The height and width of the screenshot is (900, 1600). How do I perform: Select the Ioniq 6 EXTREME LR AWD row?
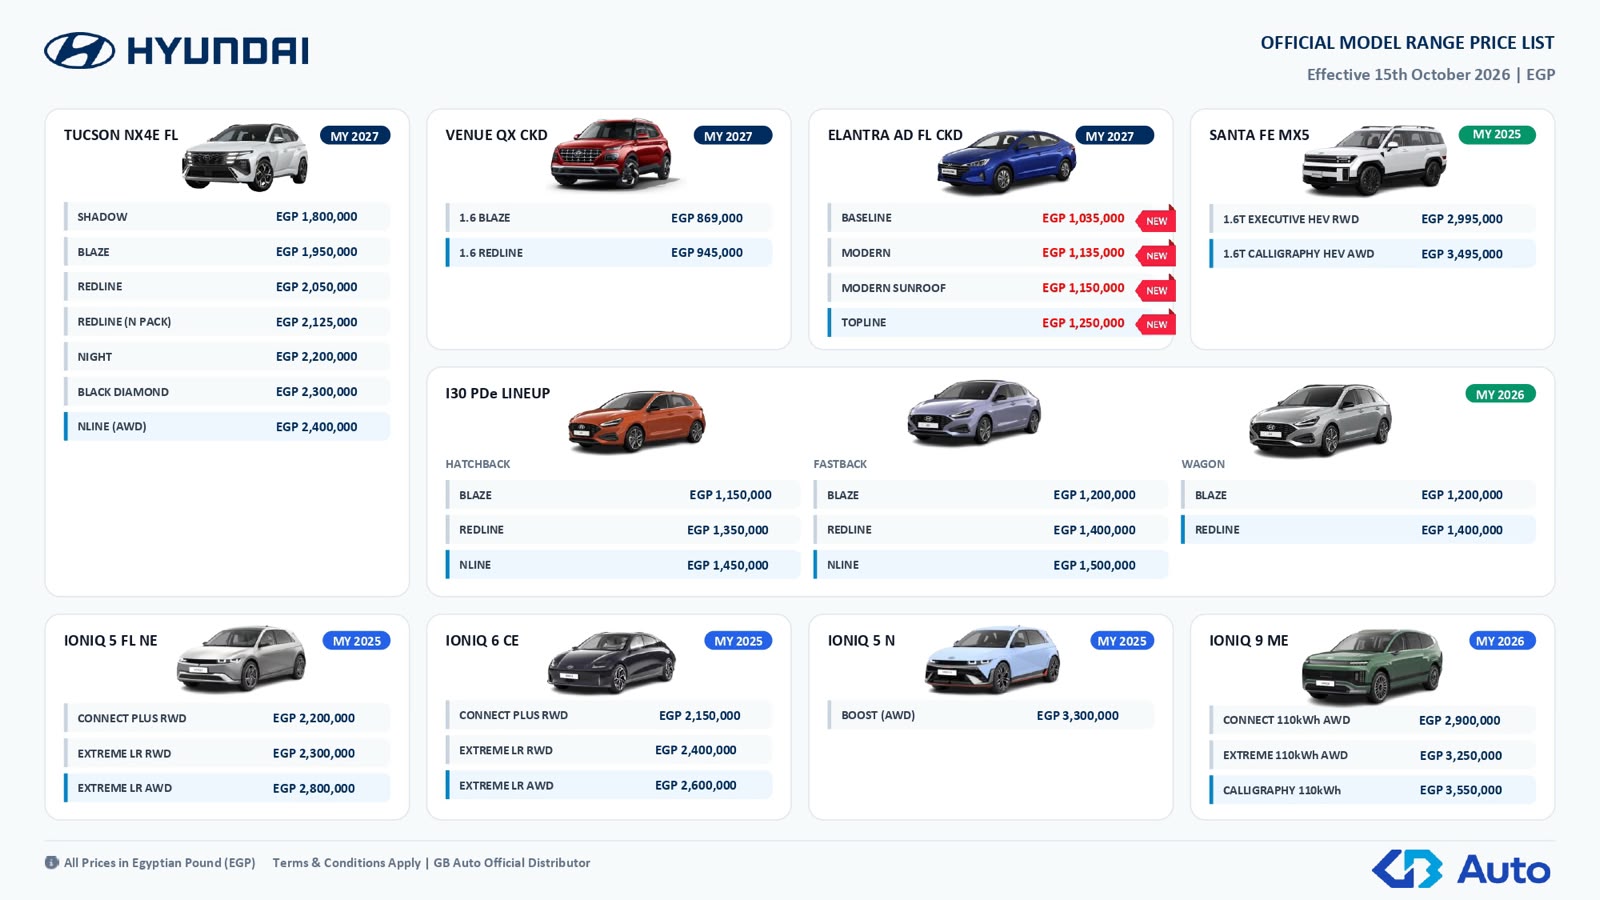click(x=609, y=785)
